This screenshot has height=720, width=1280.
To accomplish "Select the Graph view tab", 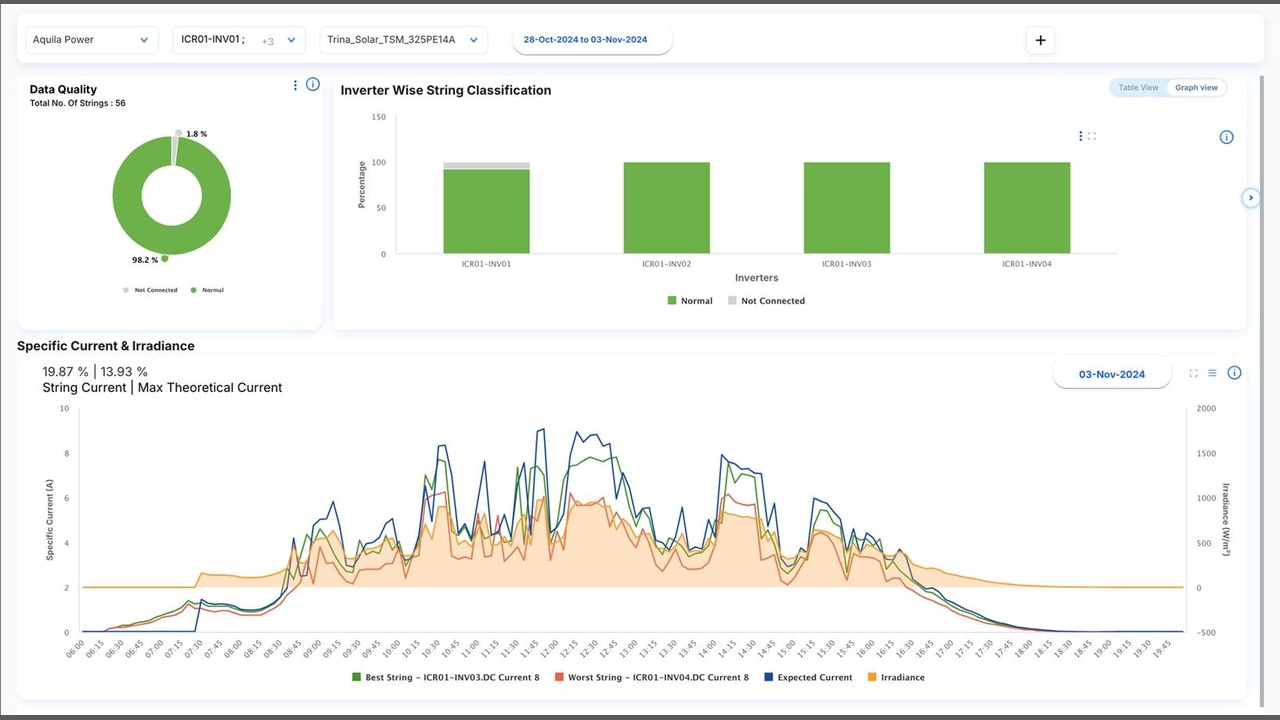I will point(1196,88).
